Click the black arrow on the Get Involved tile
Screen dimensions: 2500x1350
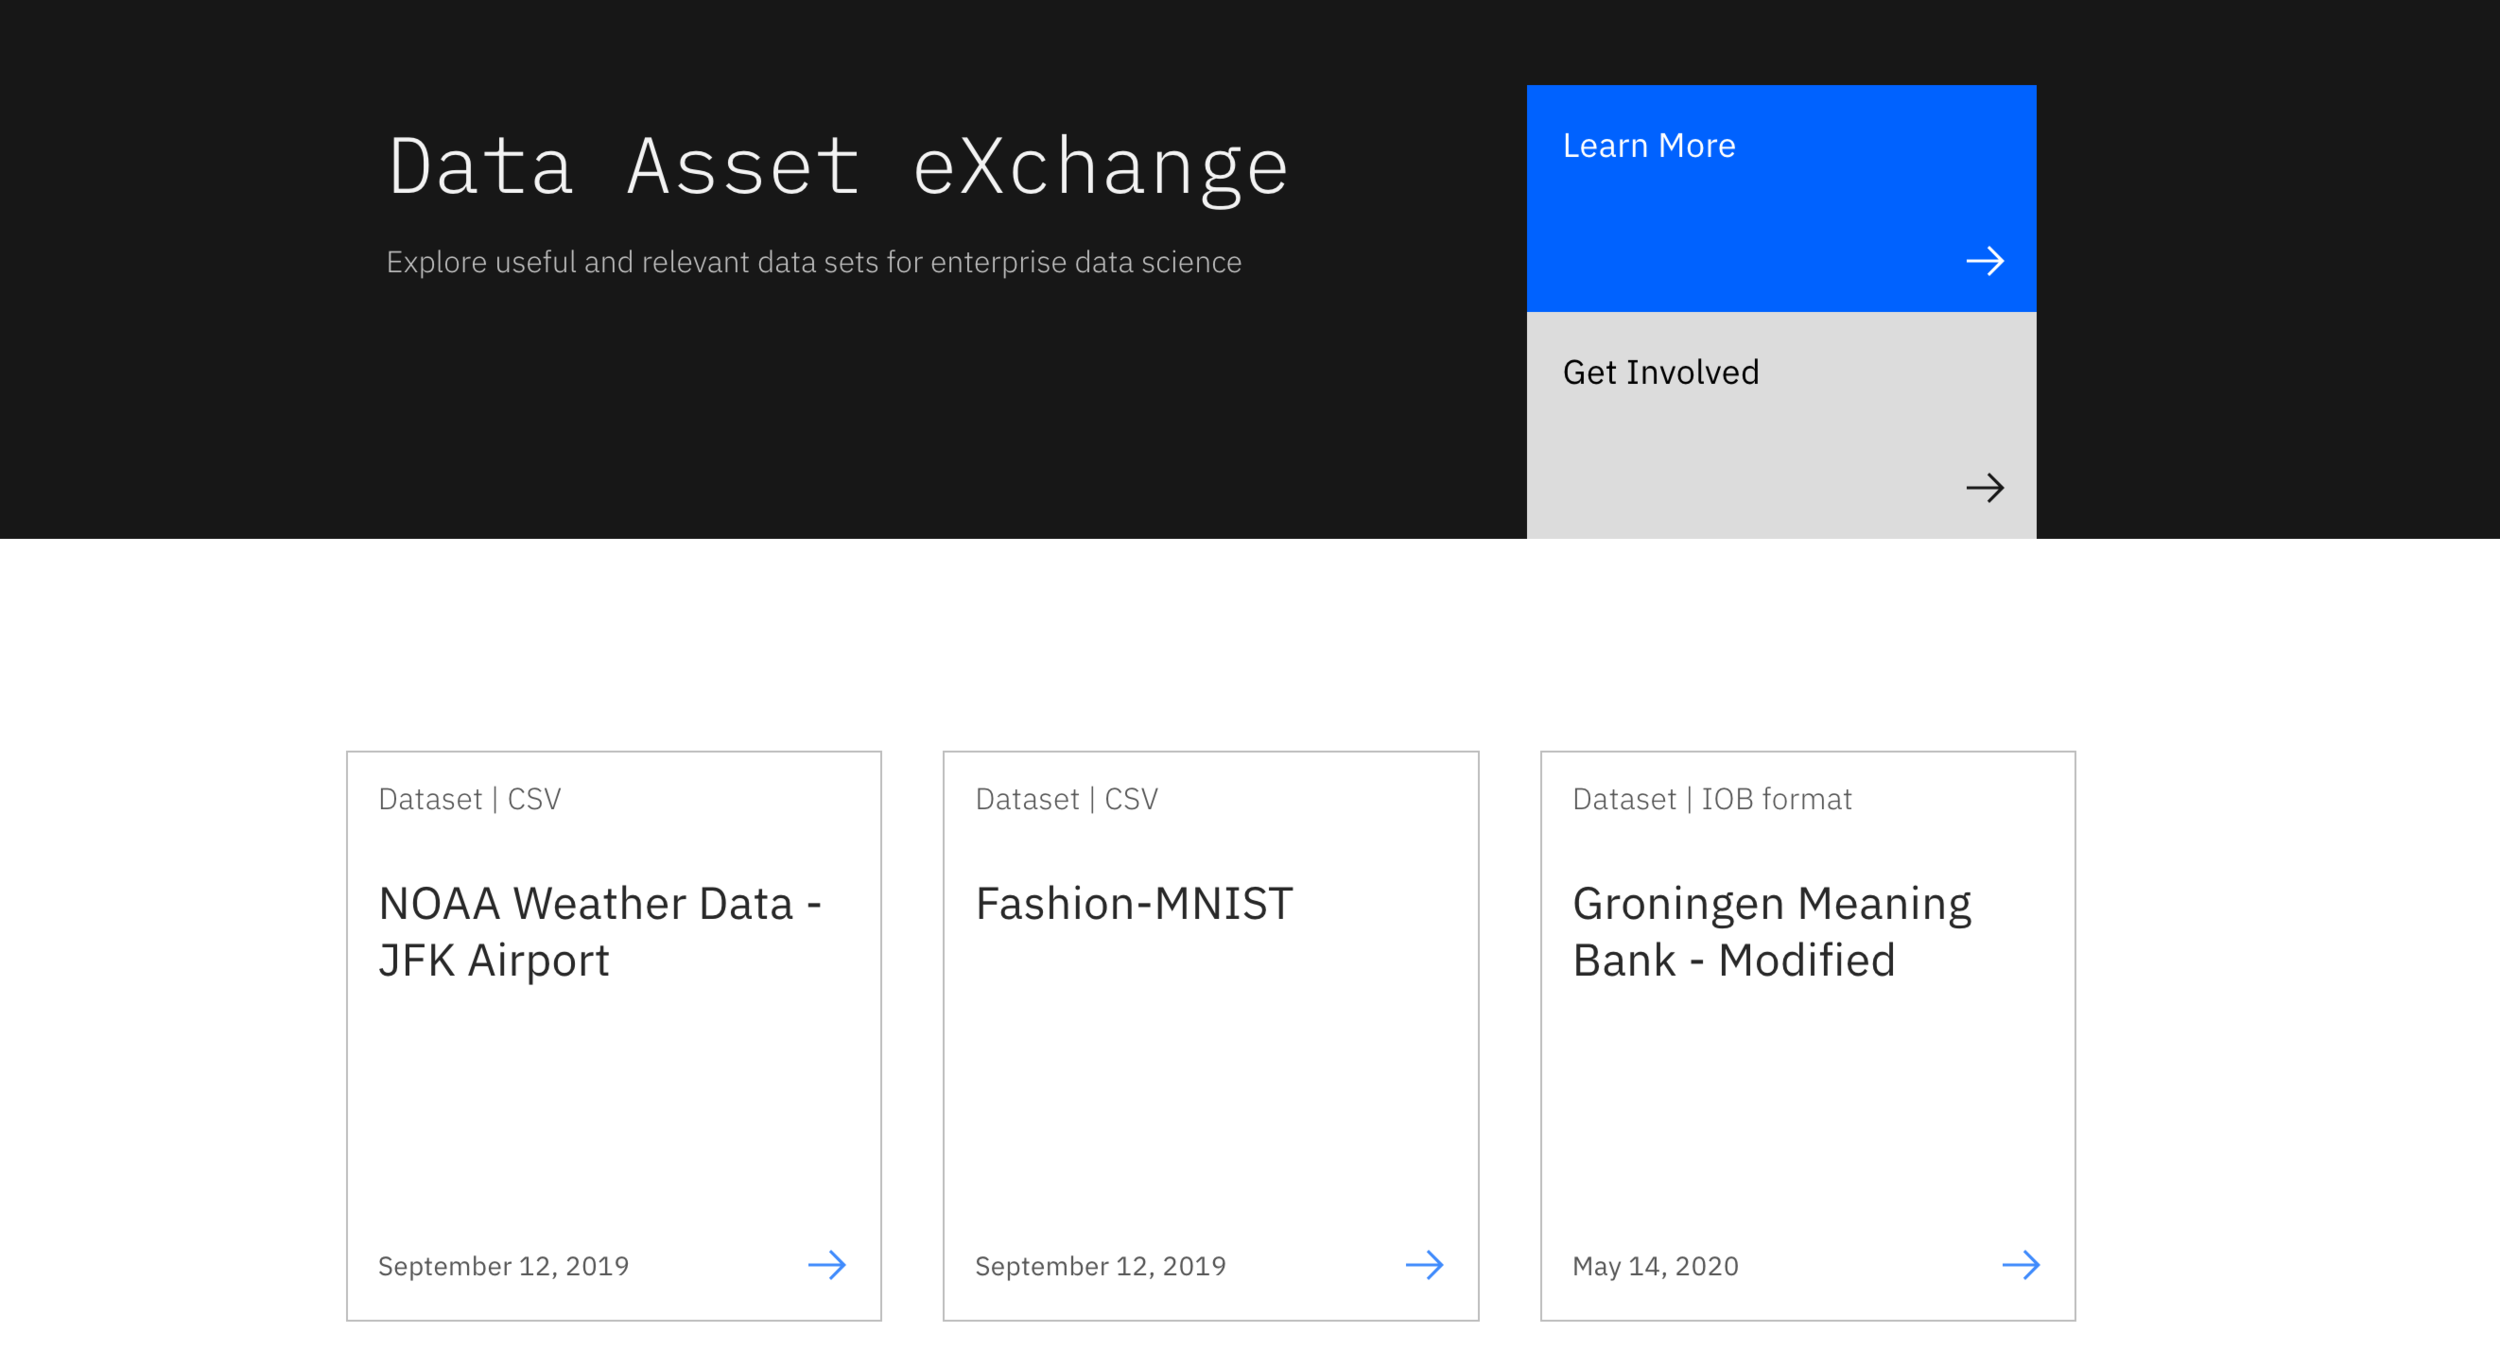click(x=1984, y=488)
